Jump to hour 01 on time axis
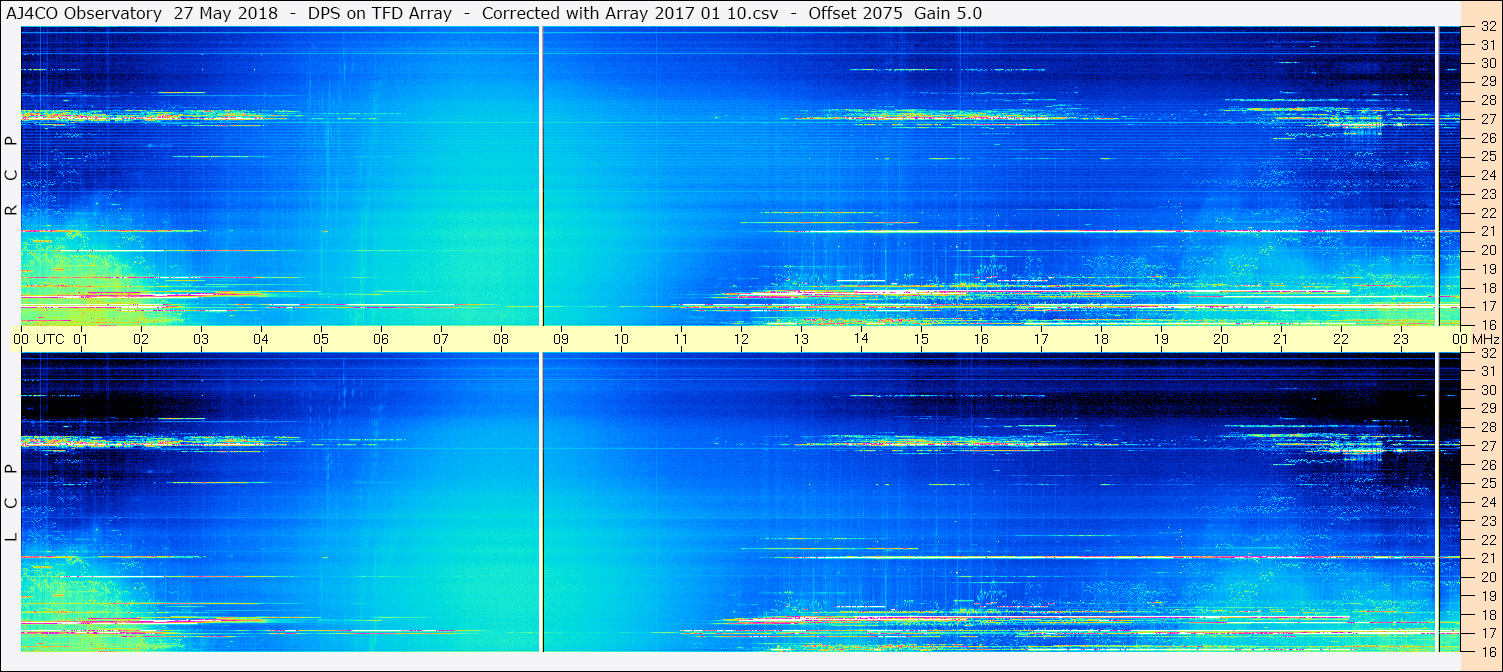This screenshot has height=672, width=1503. 81,339
